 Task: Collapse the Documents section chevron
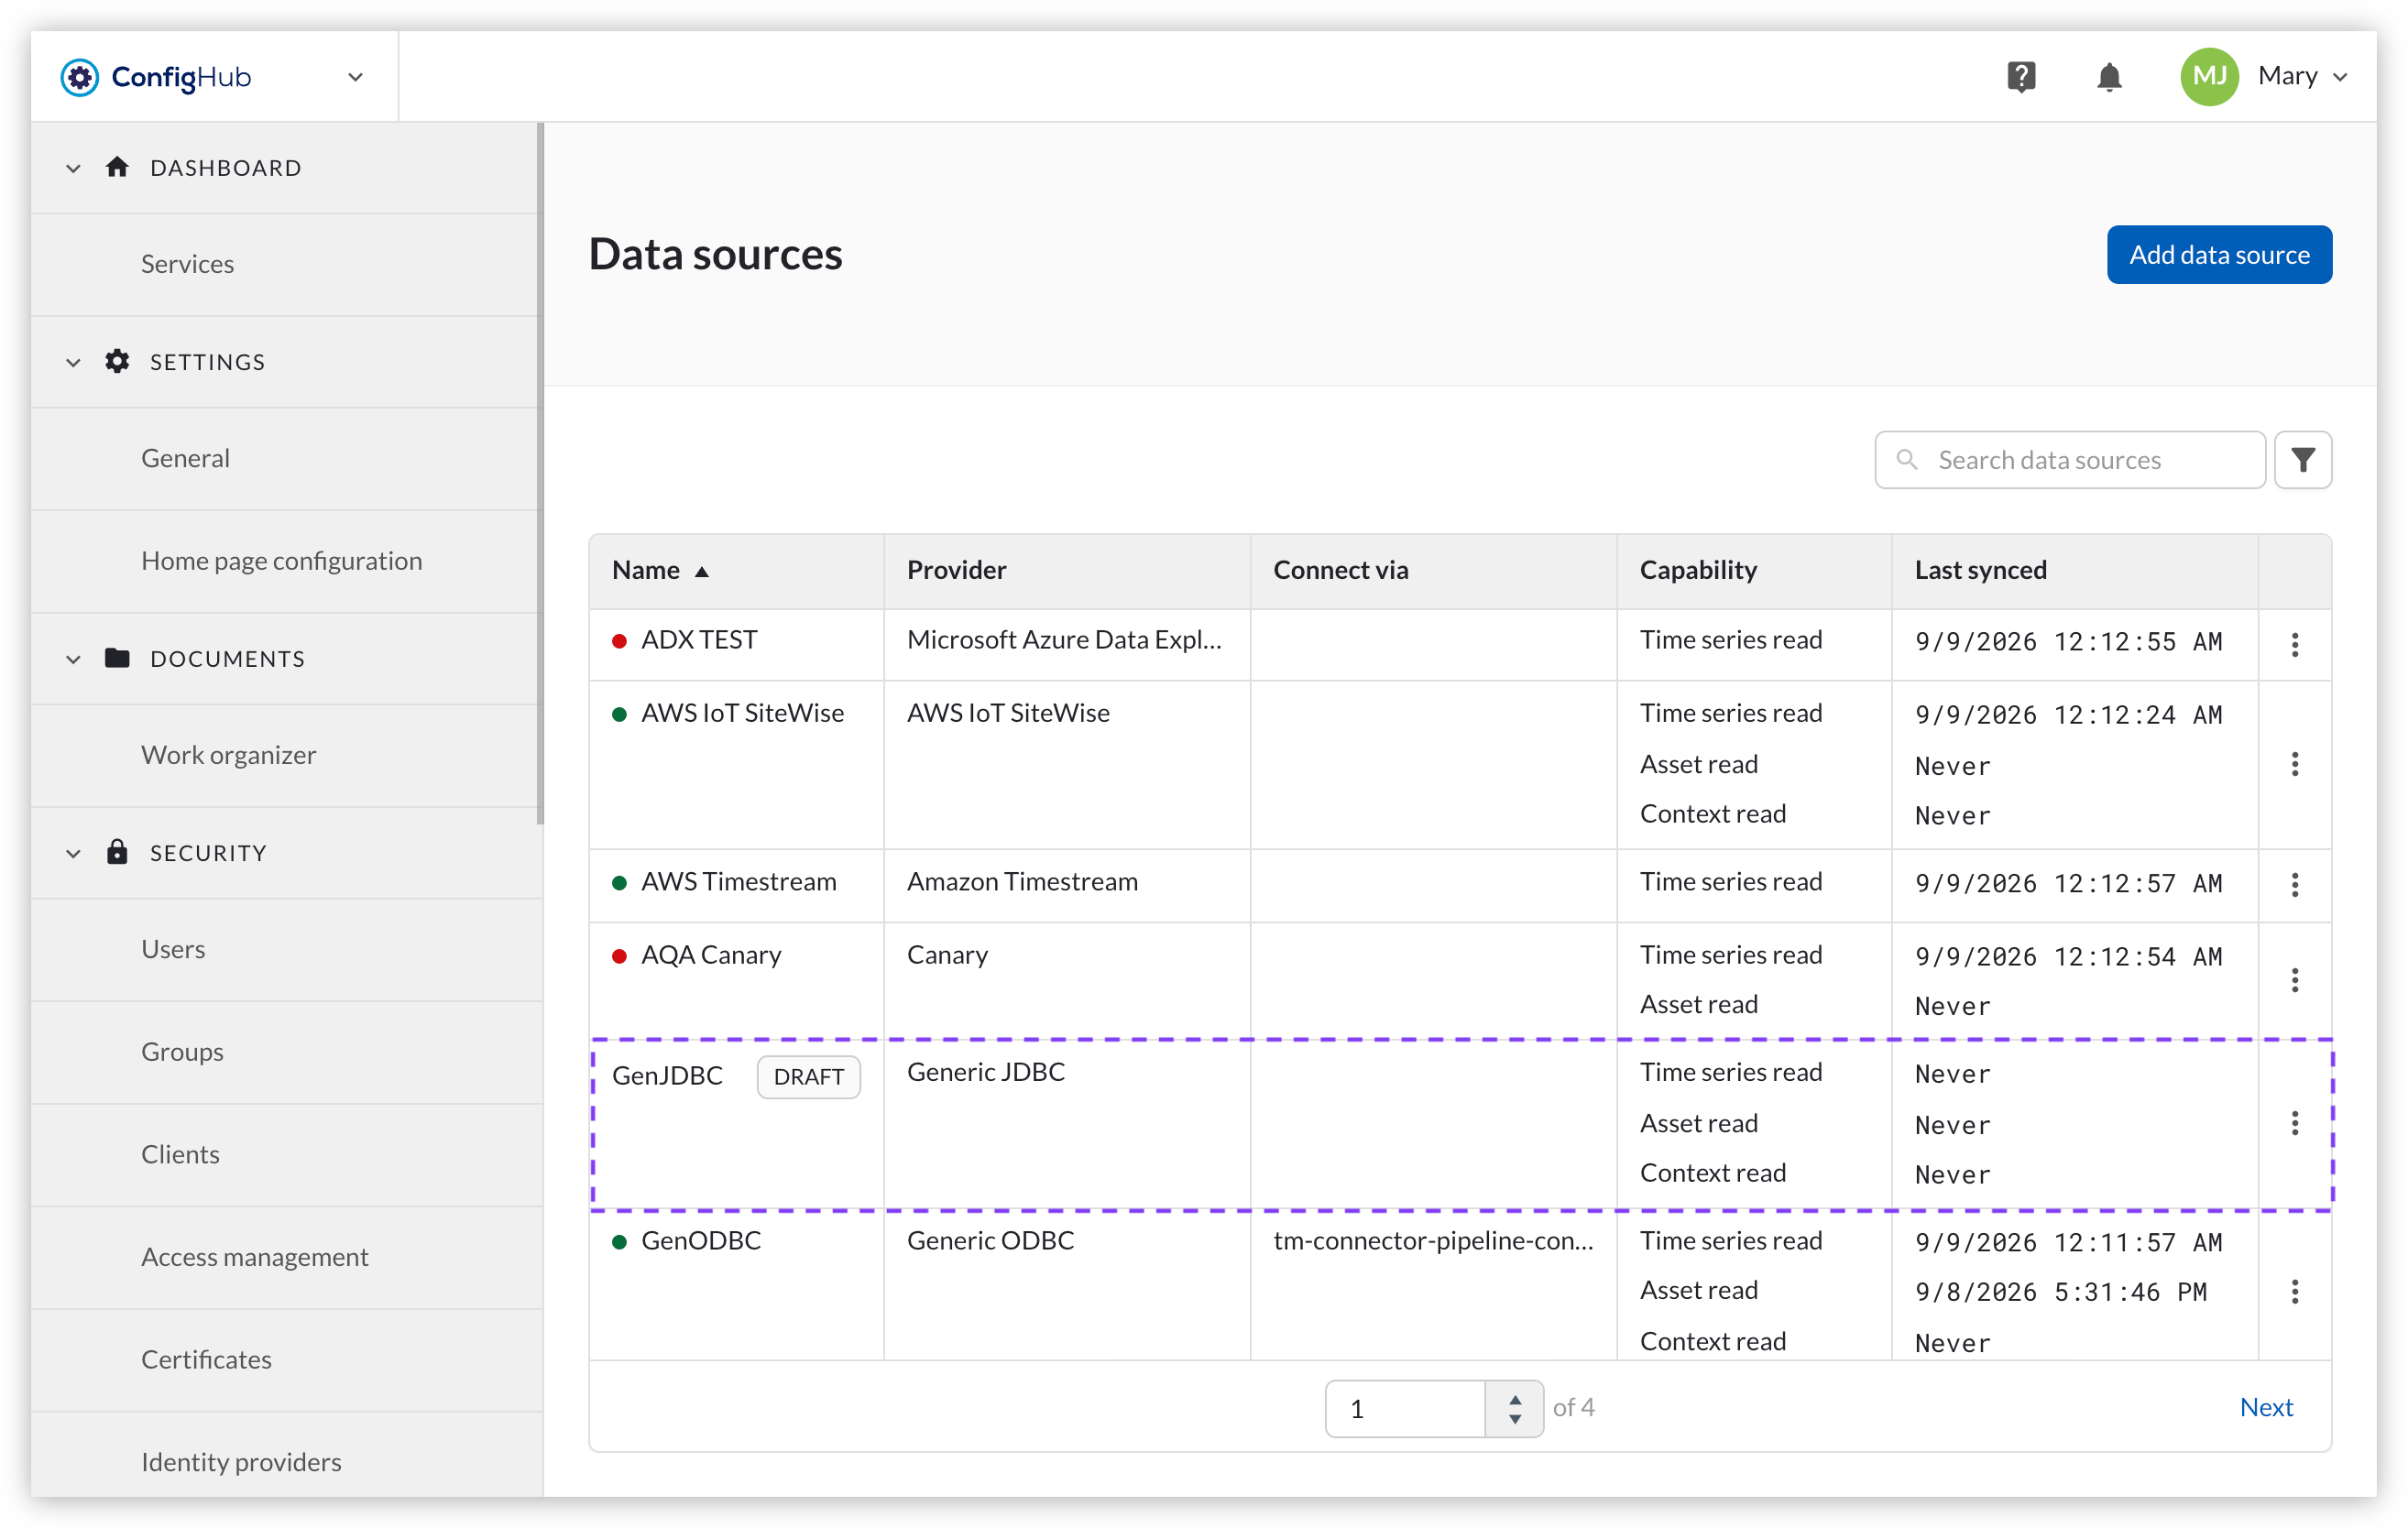click(x=73, y=659)
